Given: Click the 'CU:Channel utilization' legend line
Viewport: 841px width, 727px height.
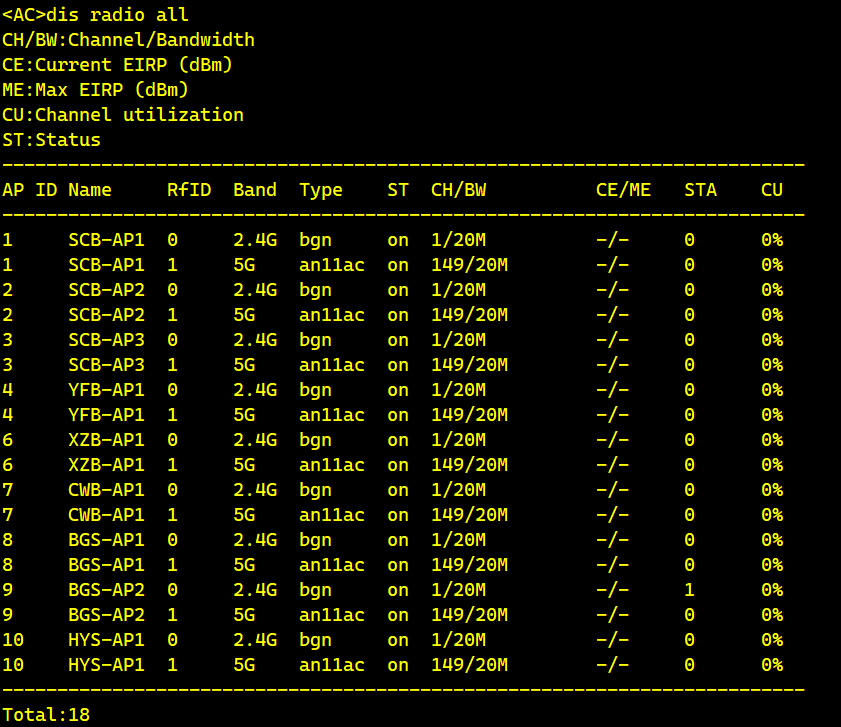Looking at the screenshot, I should click(123, 115).
